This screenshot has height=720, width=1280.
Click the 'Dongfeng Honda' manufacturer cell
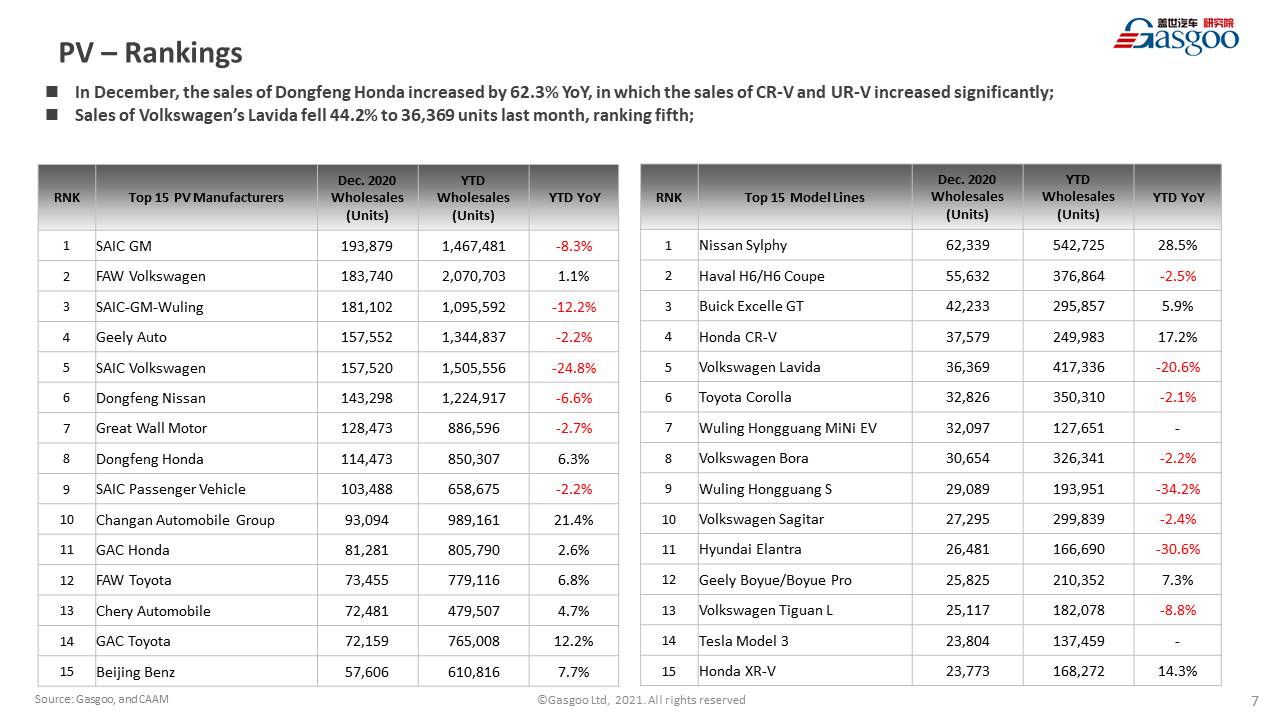coord(206,459)
